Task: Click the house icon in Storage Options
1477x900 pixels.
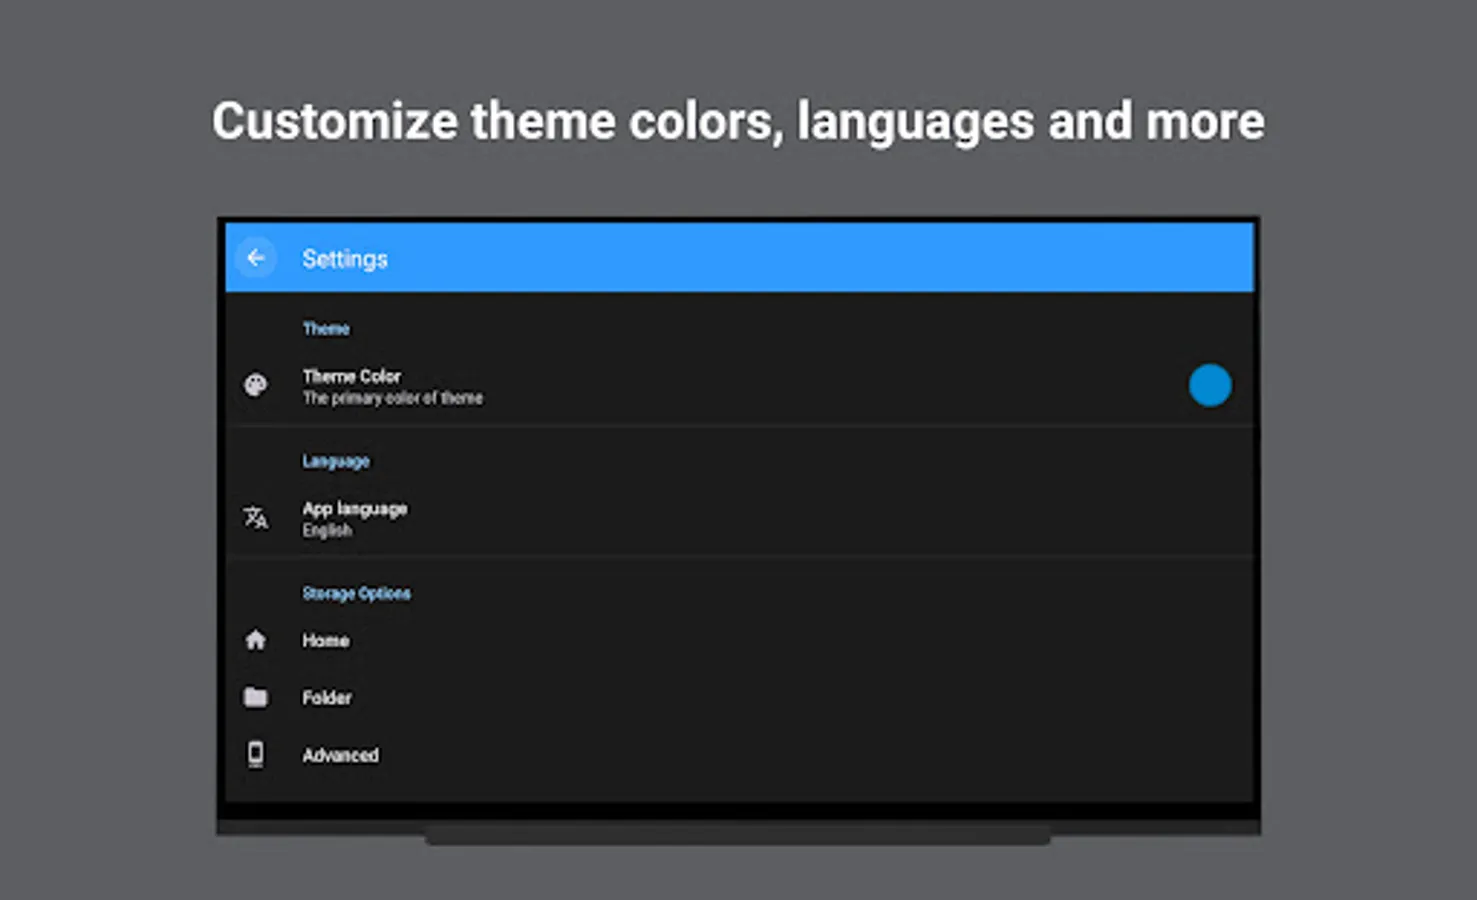Action: (256, 640)
